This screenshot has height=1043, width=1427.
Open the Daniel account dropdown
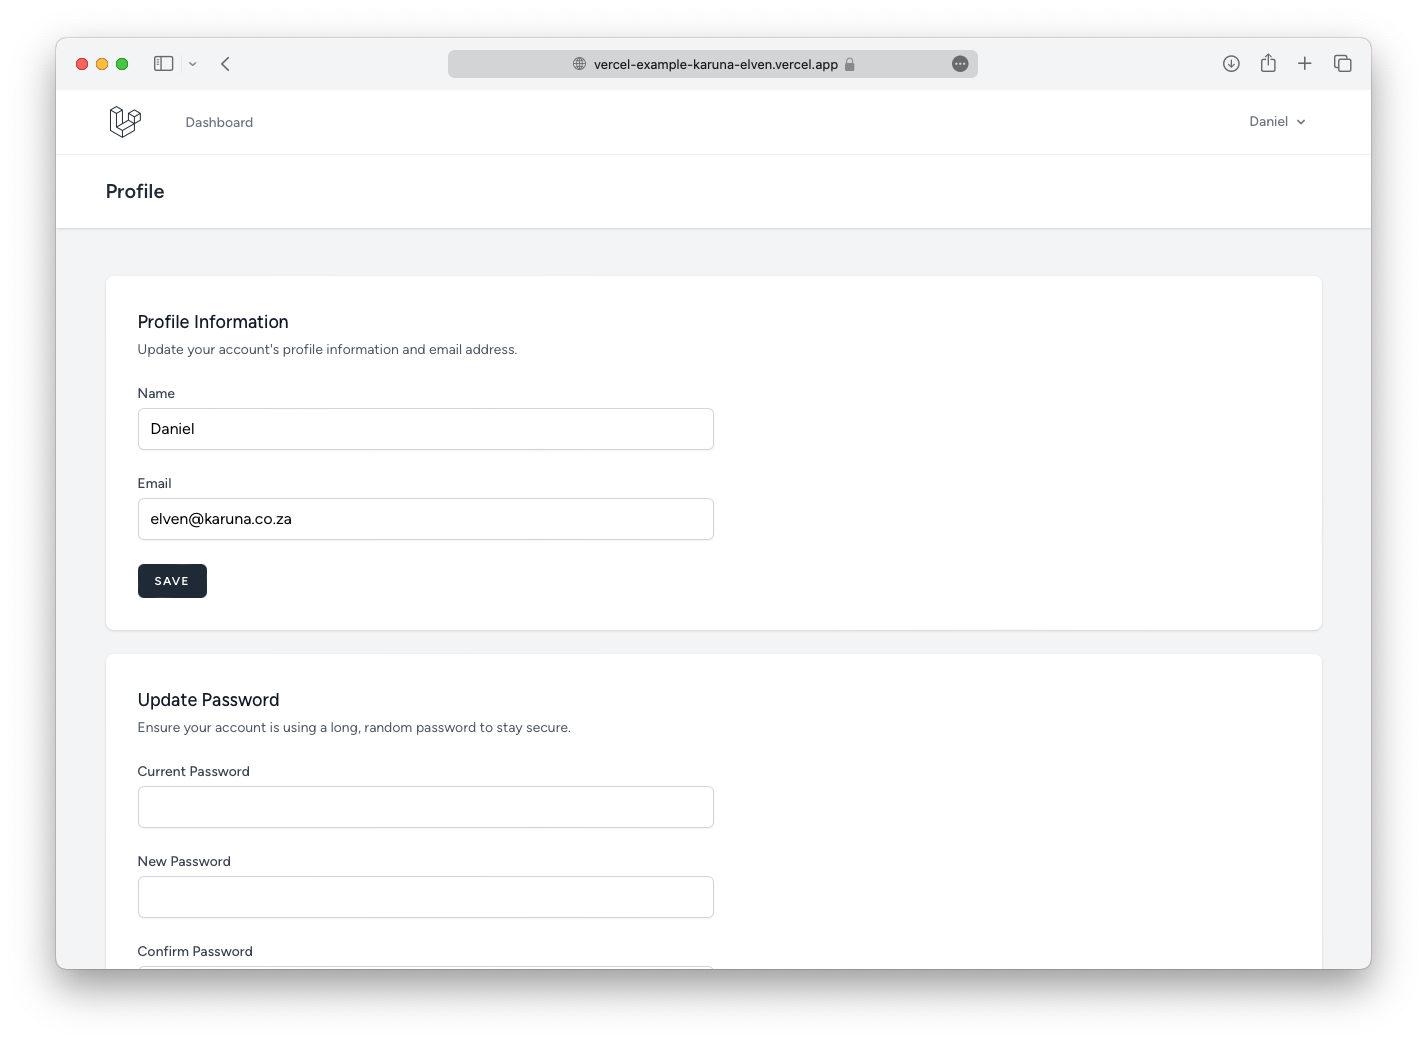click(x=1267, y=121)
